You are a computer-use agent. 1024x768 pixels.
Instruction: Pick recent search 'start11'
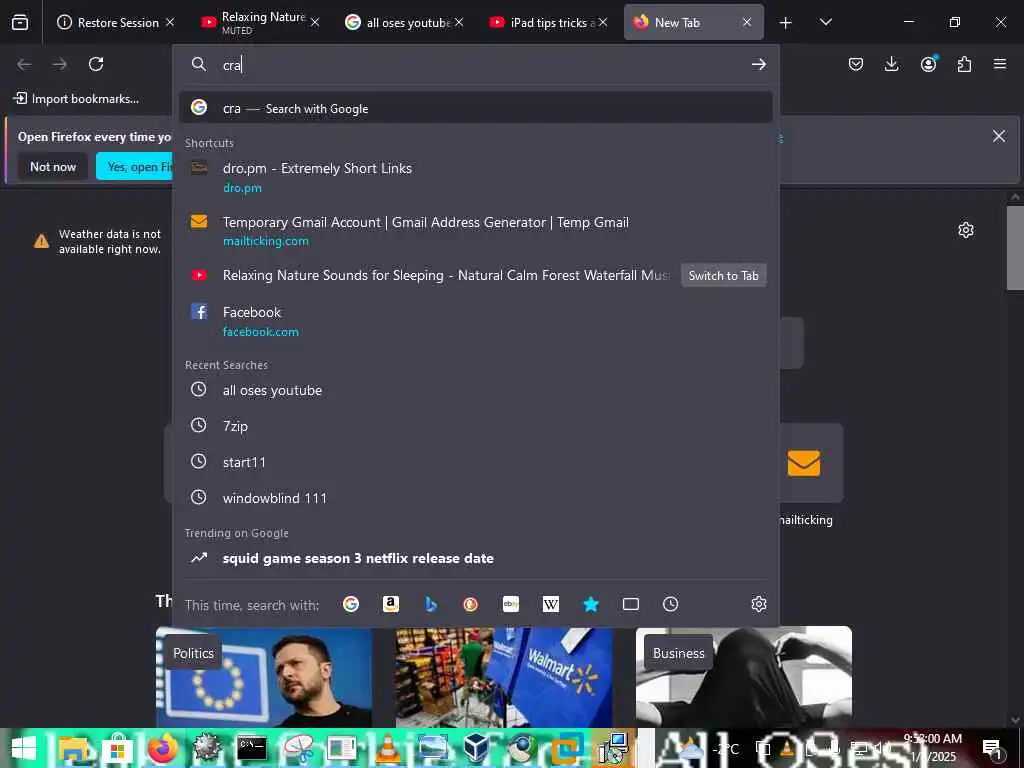point(475,462)
